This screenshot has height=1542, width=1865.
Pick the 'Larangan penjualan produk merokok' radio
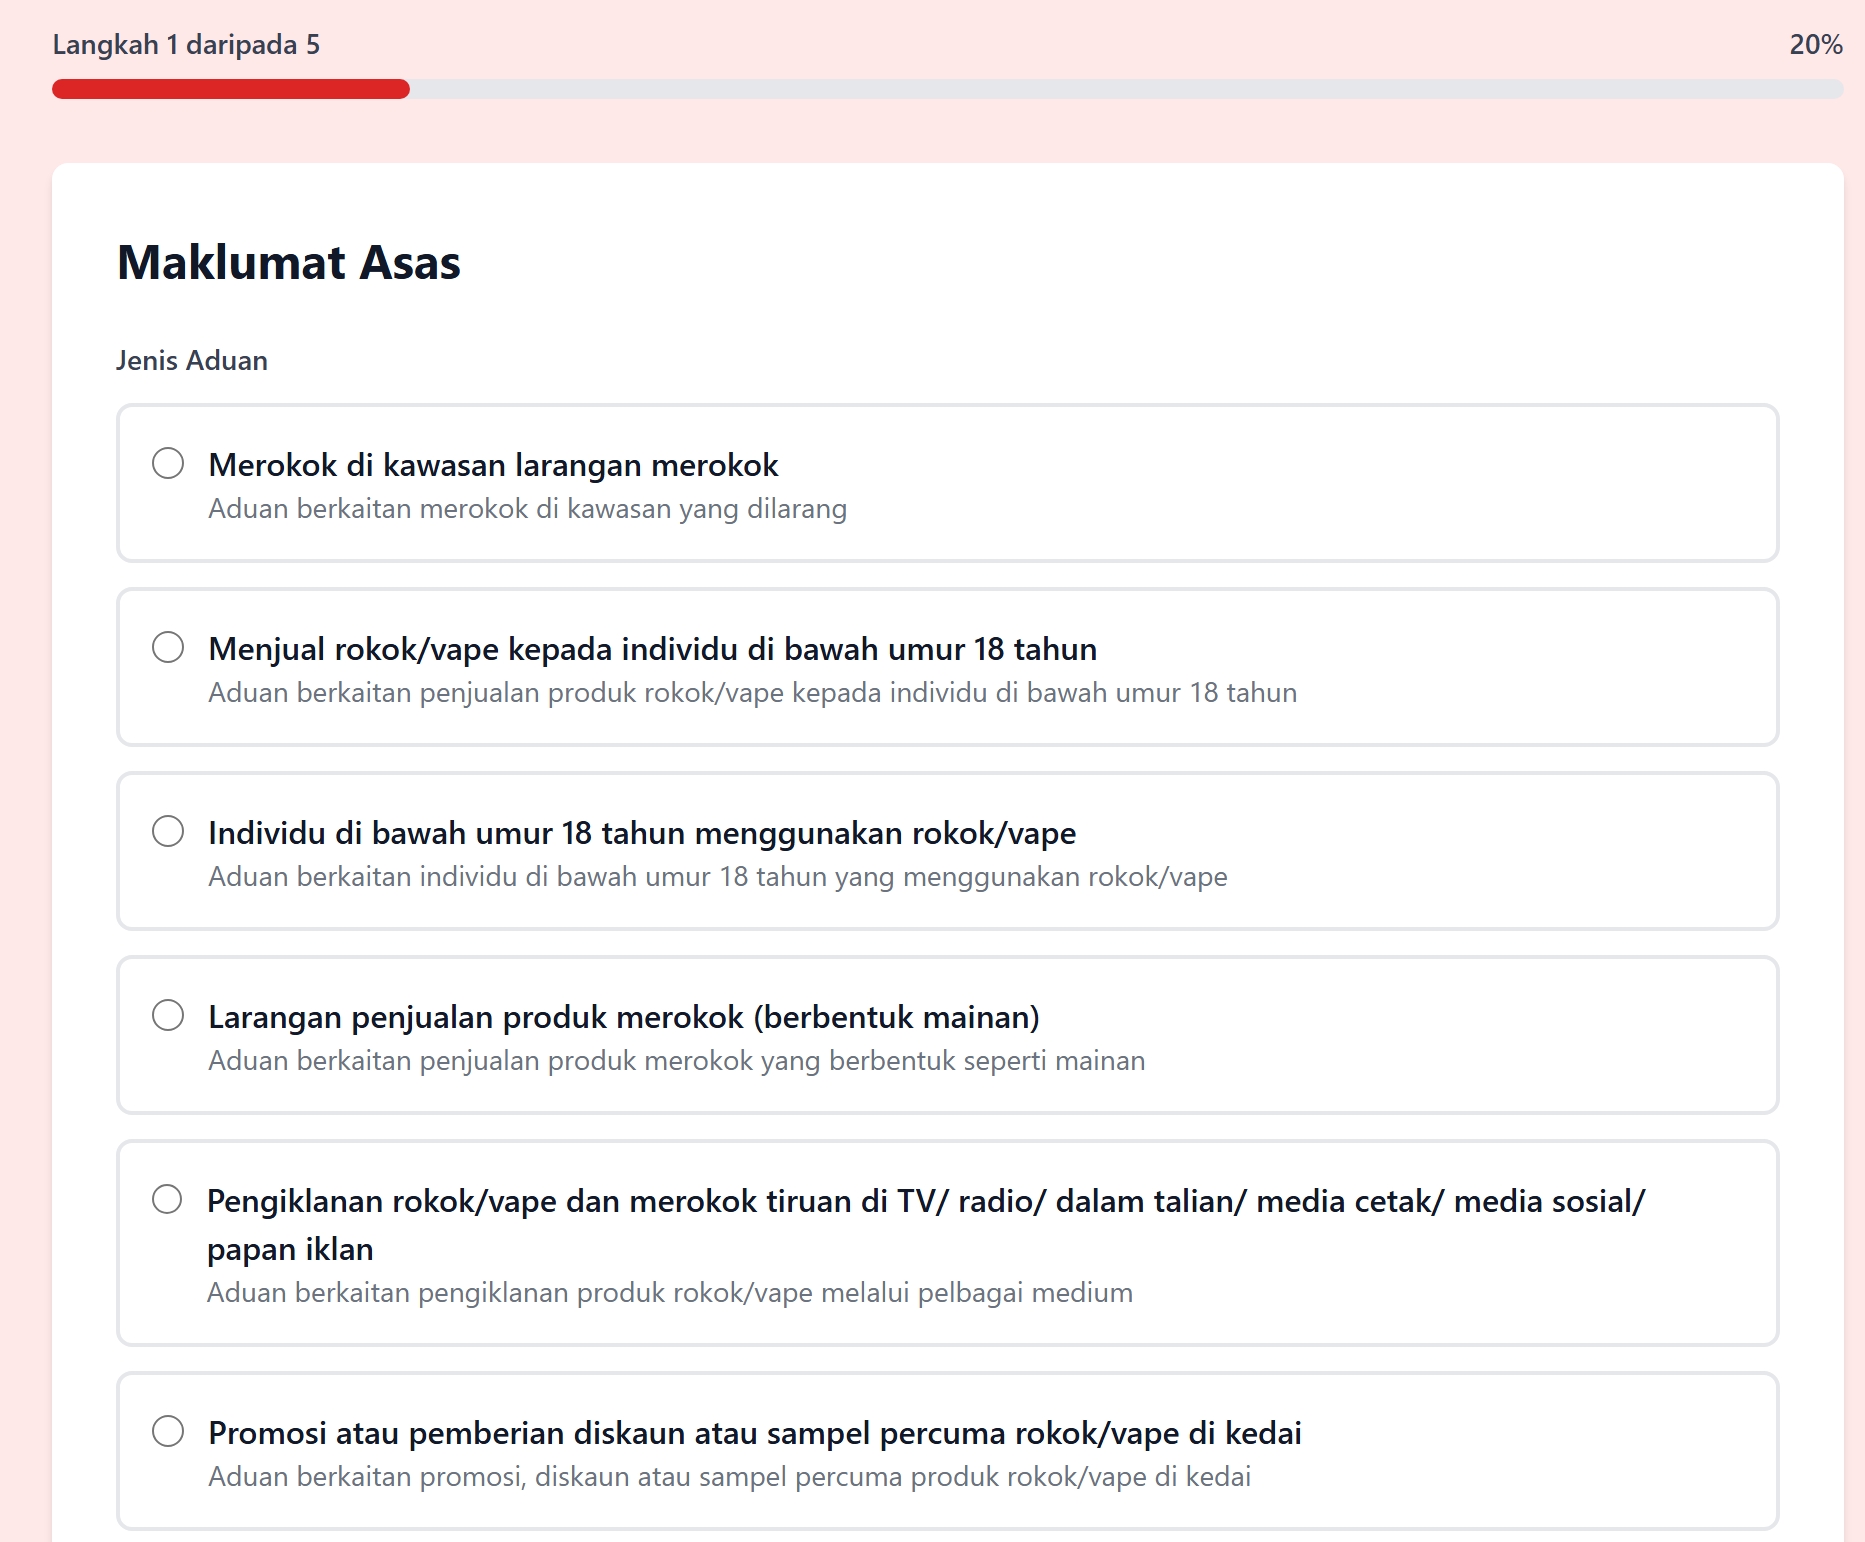[168, 1015]
